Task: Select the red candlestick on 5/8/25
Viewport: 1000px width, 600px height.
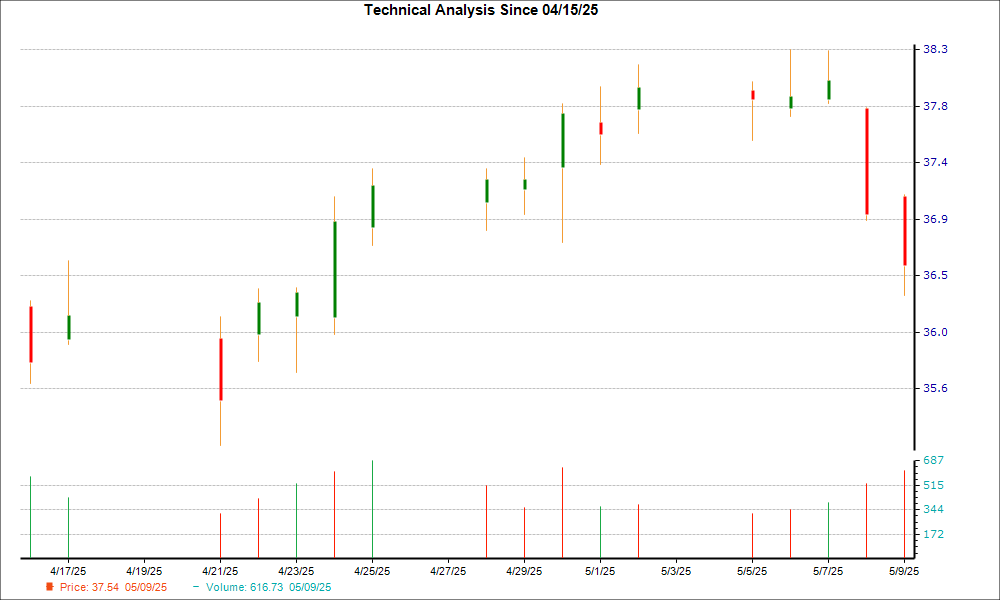Action: tap(865, 160)
